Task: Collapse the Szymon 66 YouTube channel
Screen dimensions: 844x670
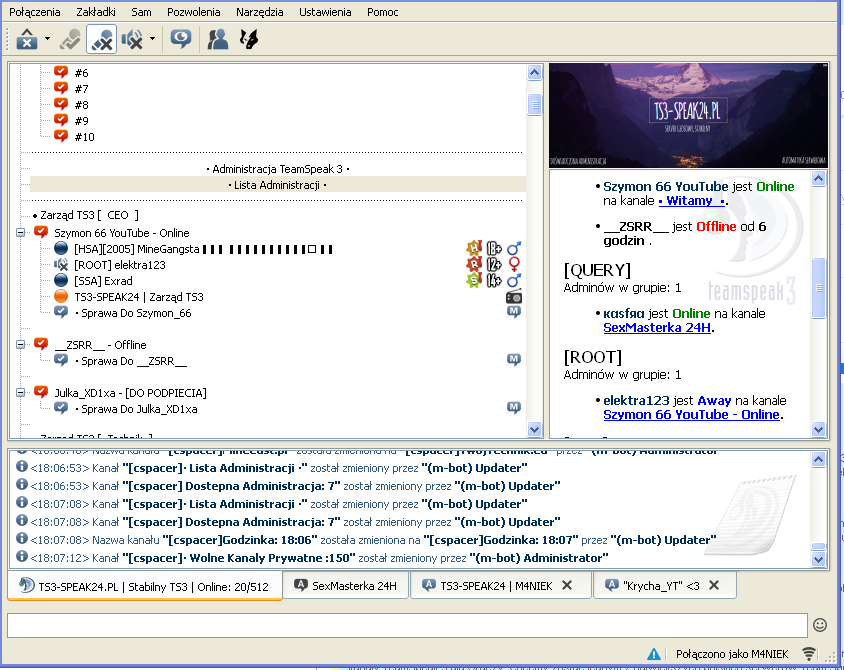Action: click(21, 232)
